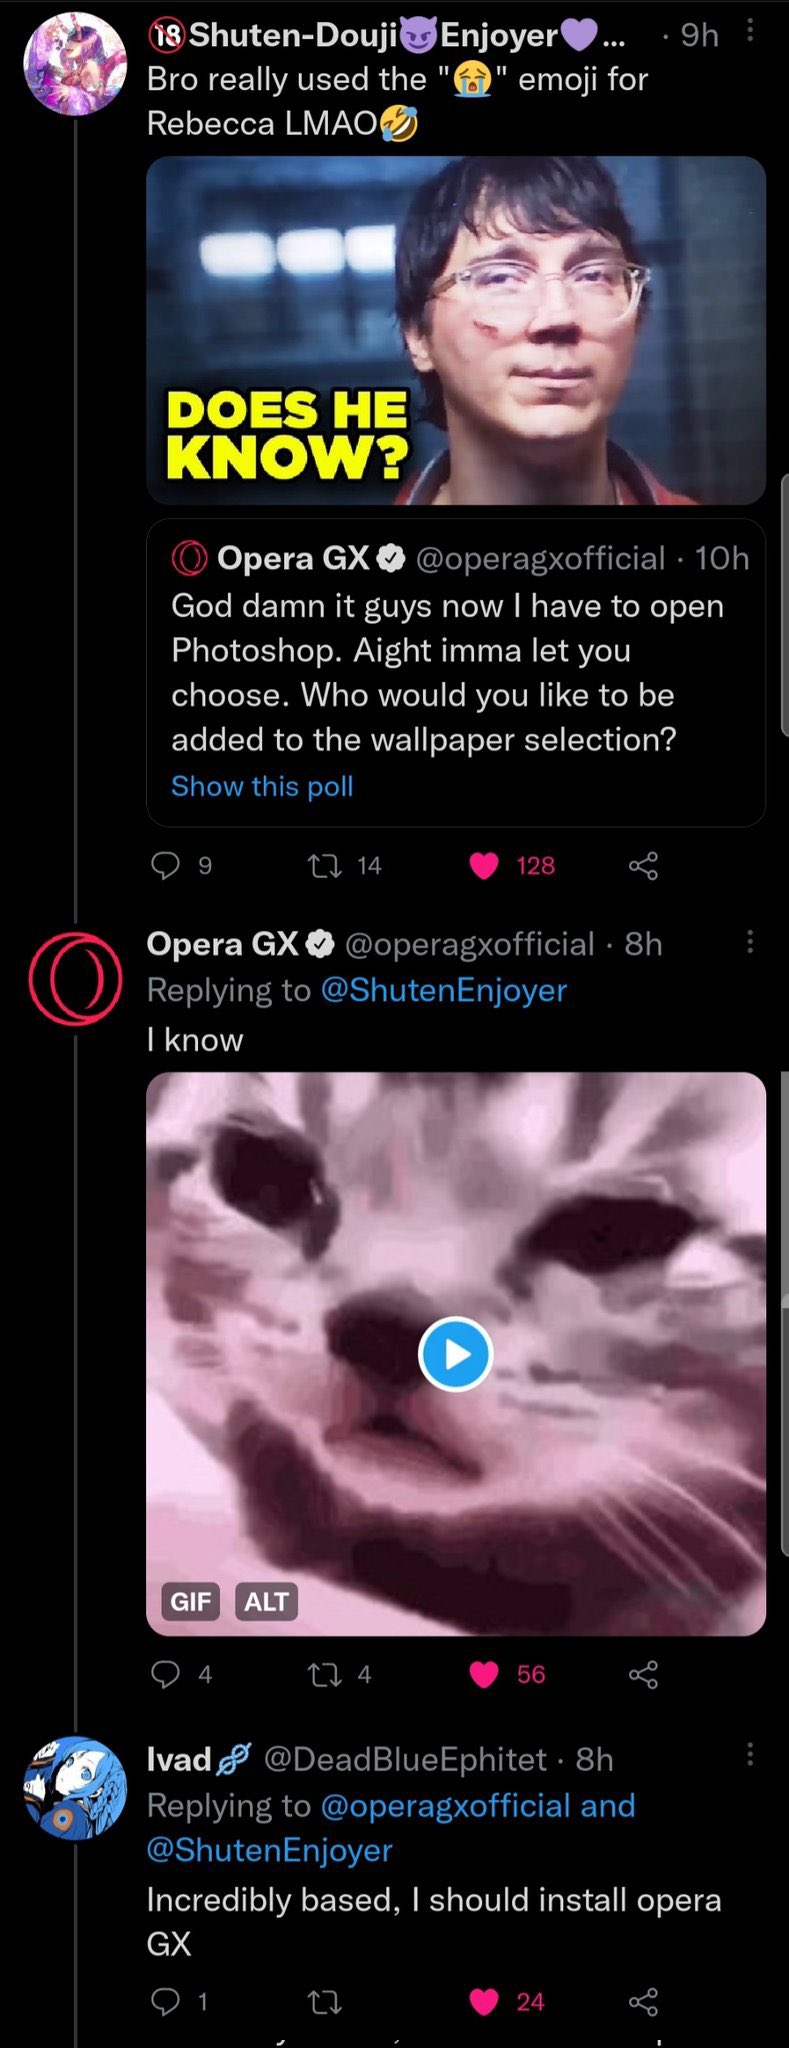Open more options on Opera GX reply
Viewport: 789px width, 2048px height.
click(x=750, y=942)
